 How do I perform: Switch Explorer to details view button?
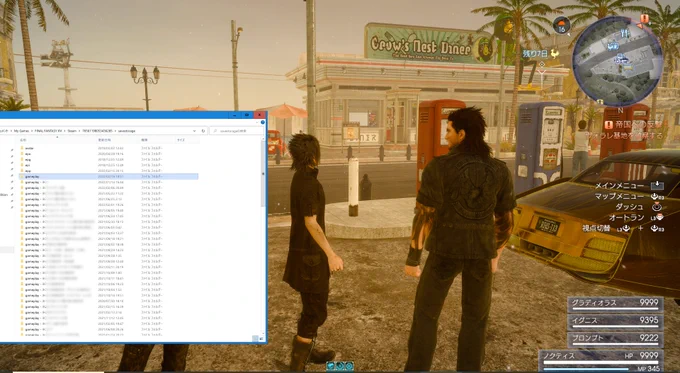click(255, 339)
